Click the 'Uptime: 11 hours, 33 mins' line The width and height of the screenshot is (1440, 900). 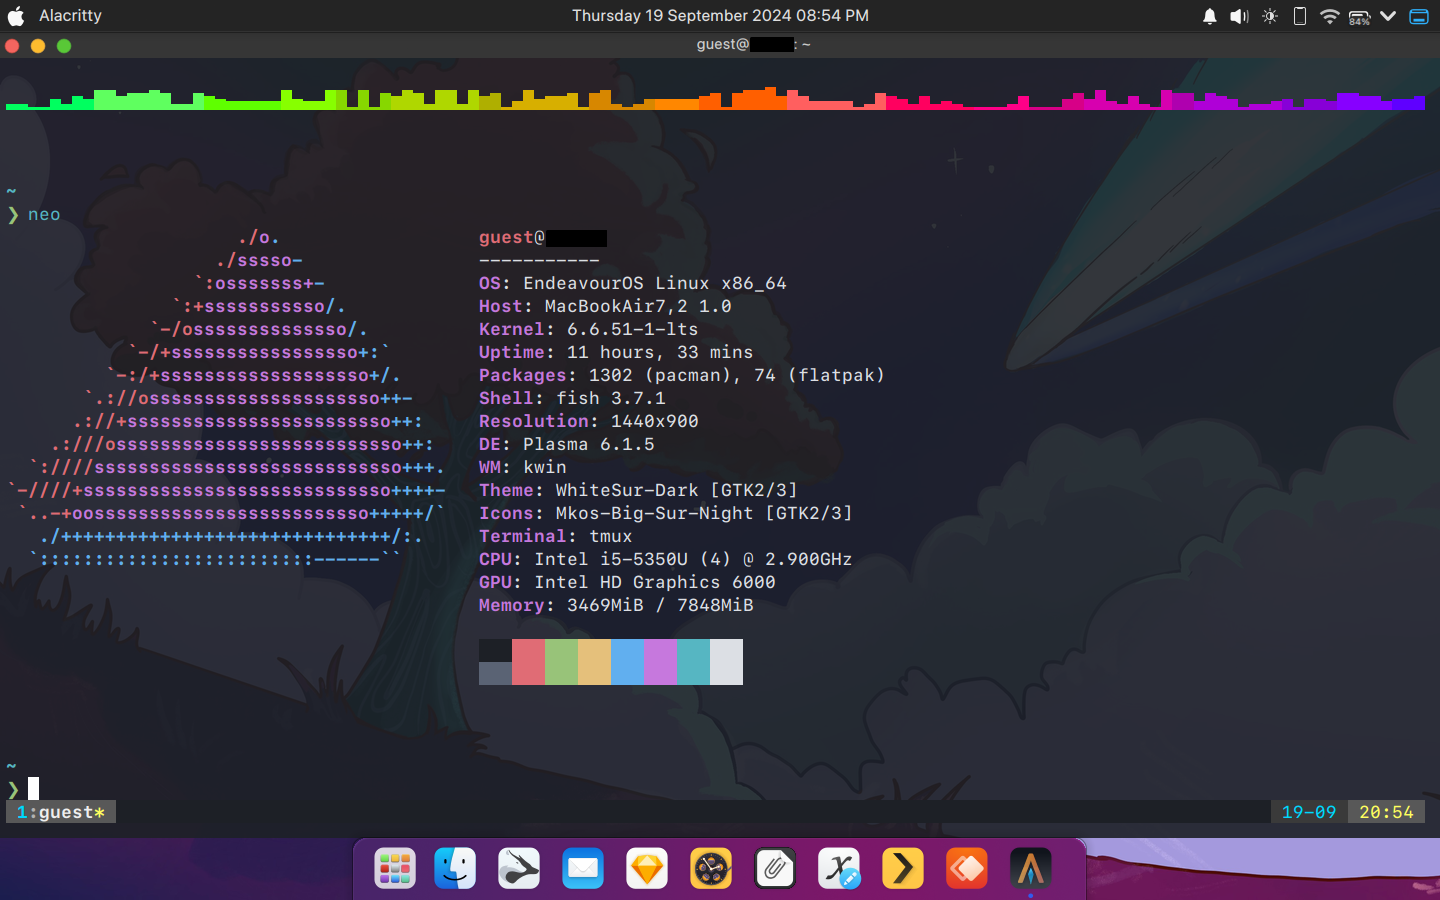tap(616, 353)
